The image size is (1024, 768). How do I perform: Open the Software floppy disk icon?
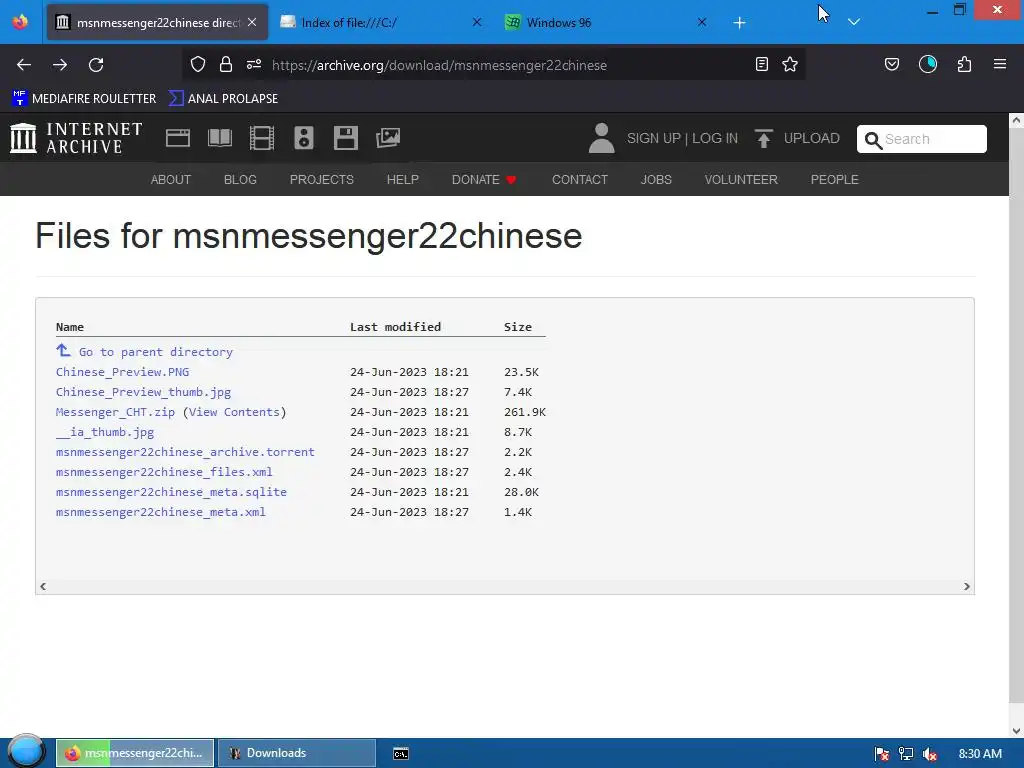pyautogui.click(x=345, y=138)
